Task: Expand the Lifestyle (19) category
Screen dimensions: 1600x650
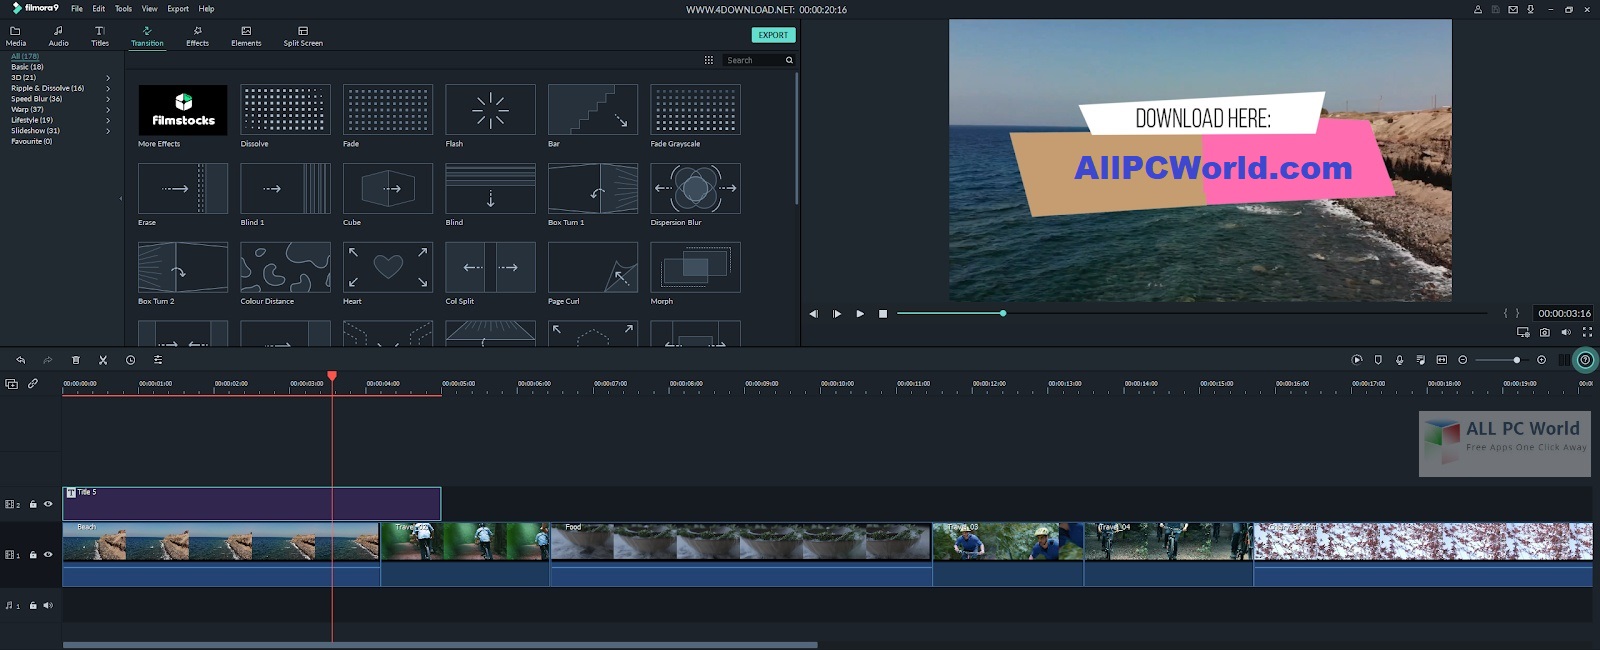Action: [x=108, y=120]
